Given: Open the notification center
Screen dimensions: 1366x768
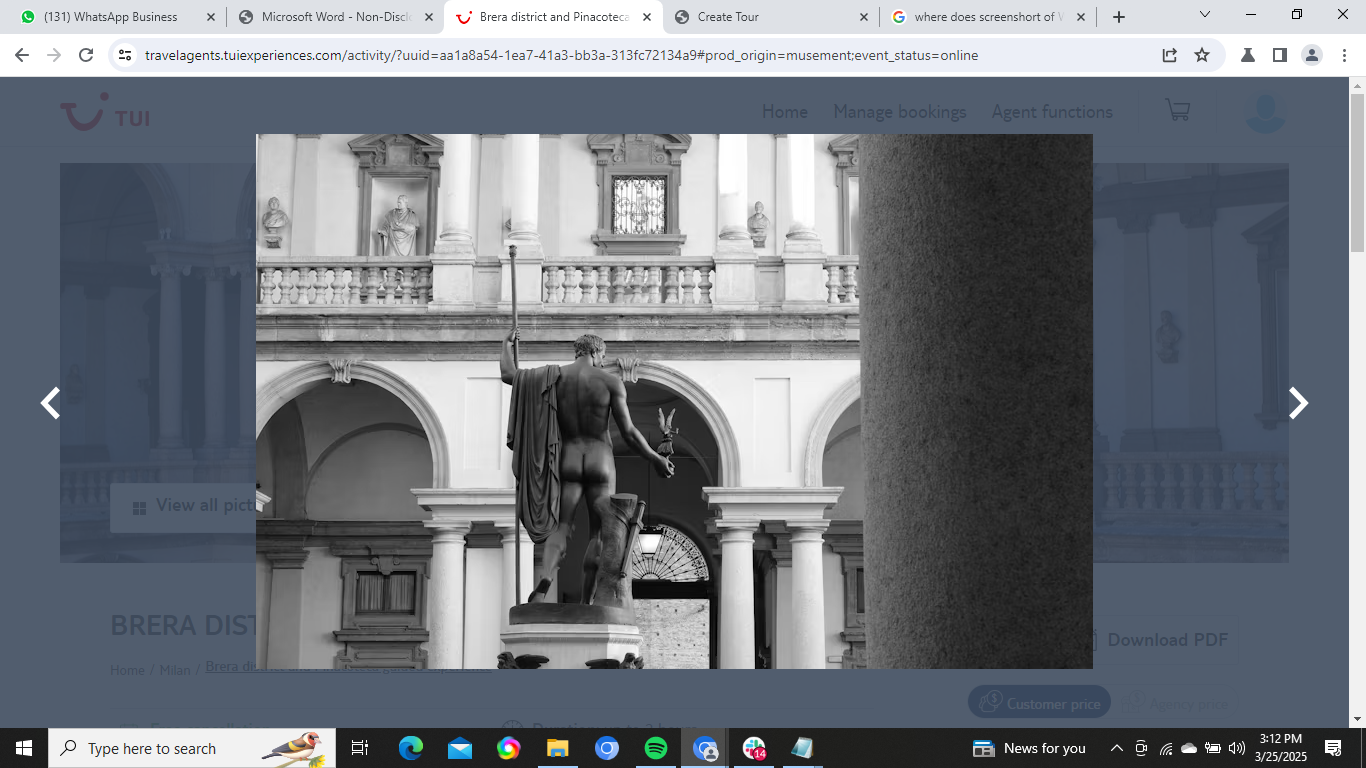Looking at the screenshot, I should tap(1332, 748).
